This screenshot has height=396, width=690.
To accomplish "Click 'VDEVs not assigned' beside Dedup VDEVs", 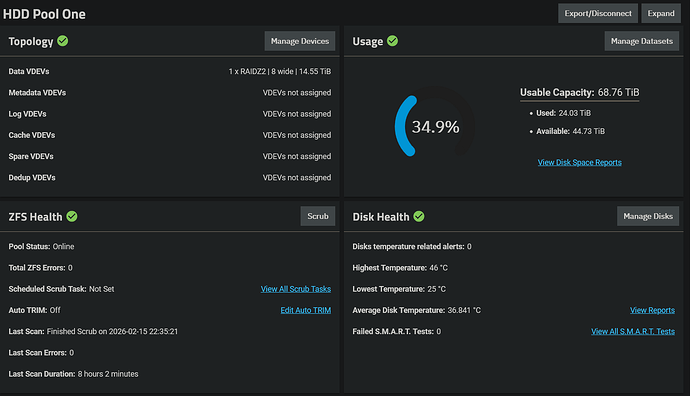I will (x=297, y=177).
